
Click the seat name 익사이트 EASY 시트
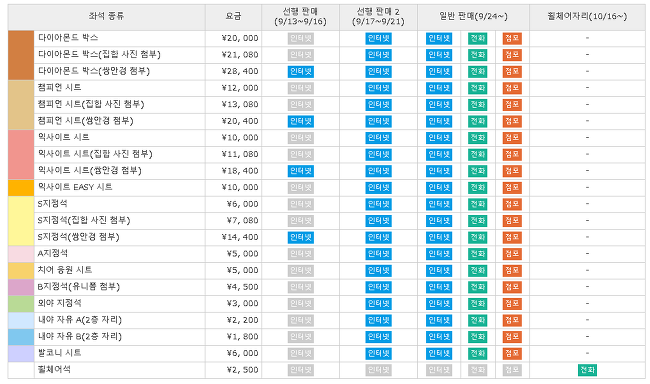click(x=75, y=187)
